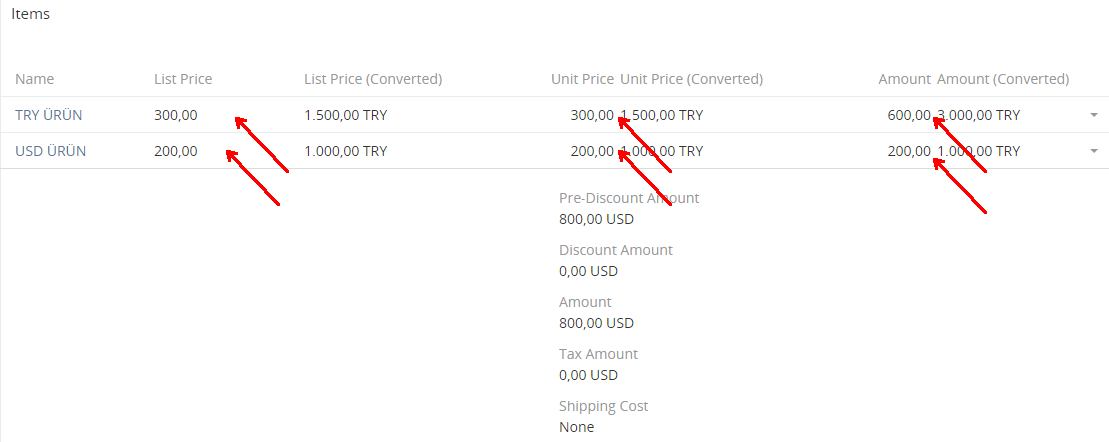Click the Unit Price column header

[x=582, y=79]
